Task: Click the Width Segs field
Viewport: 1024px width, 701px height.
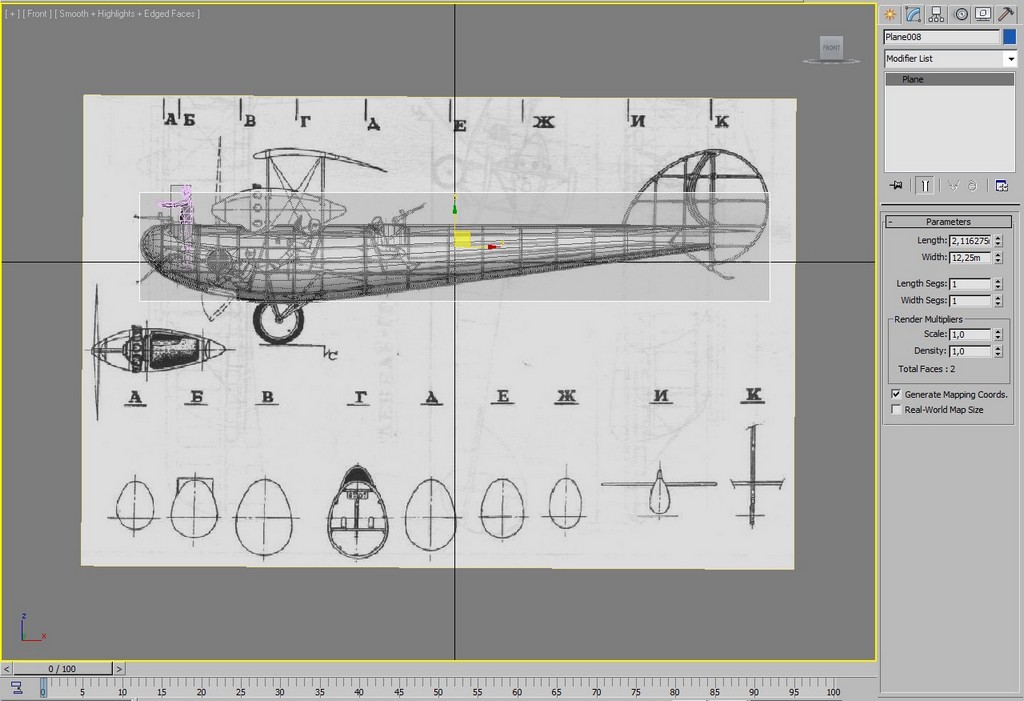Action: pyautogui.click(x=970, y=301)
